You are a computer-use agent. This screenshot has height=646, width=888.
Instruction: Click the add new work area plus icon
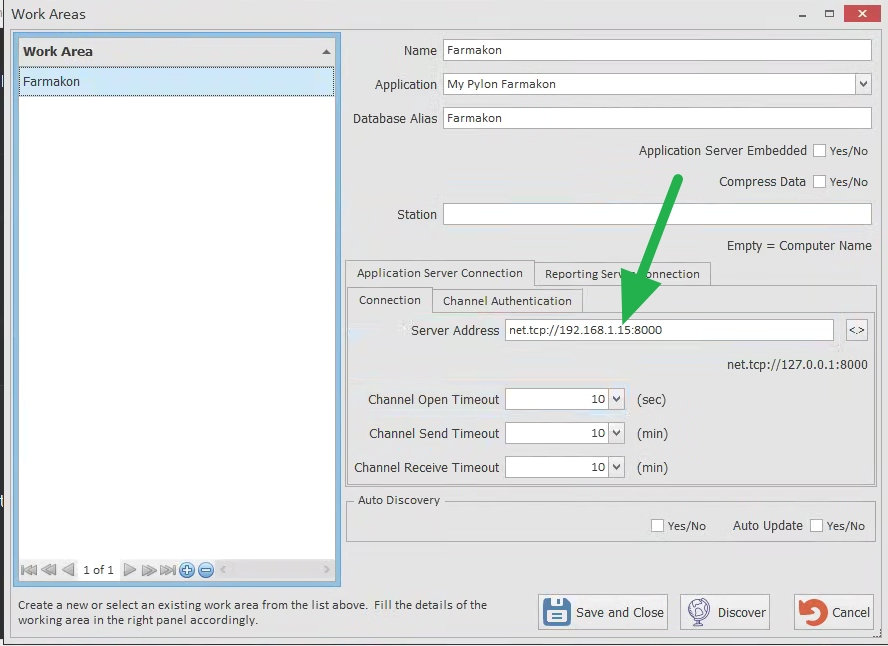(x=187, y=570)
